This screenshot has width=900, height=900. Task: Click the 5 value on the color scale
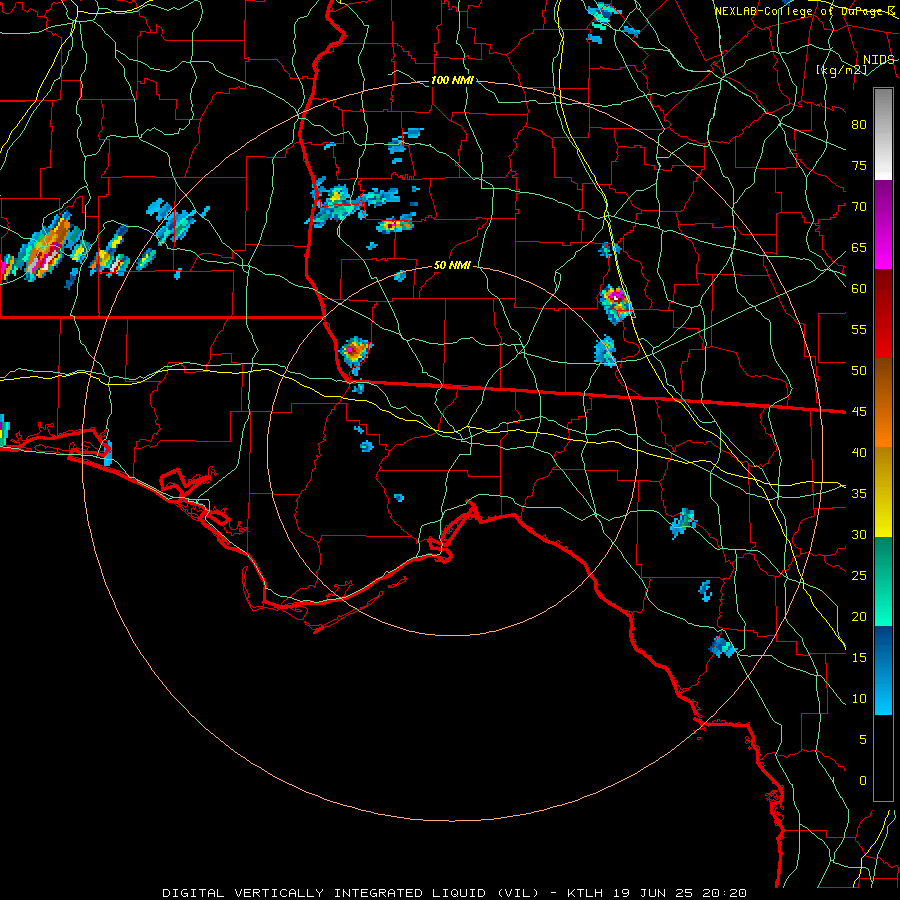pyautogui.click(x=862, y=740)
